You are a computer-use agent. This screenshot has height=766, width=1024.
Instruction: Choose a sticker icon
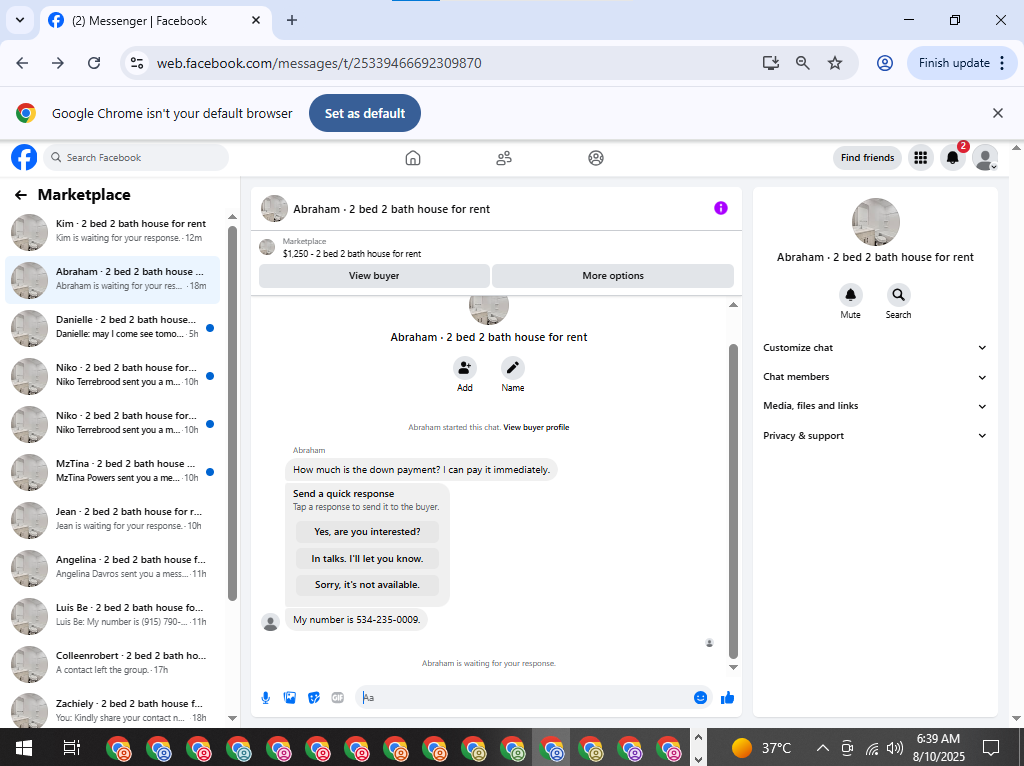click(x=314, y=698)
